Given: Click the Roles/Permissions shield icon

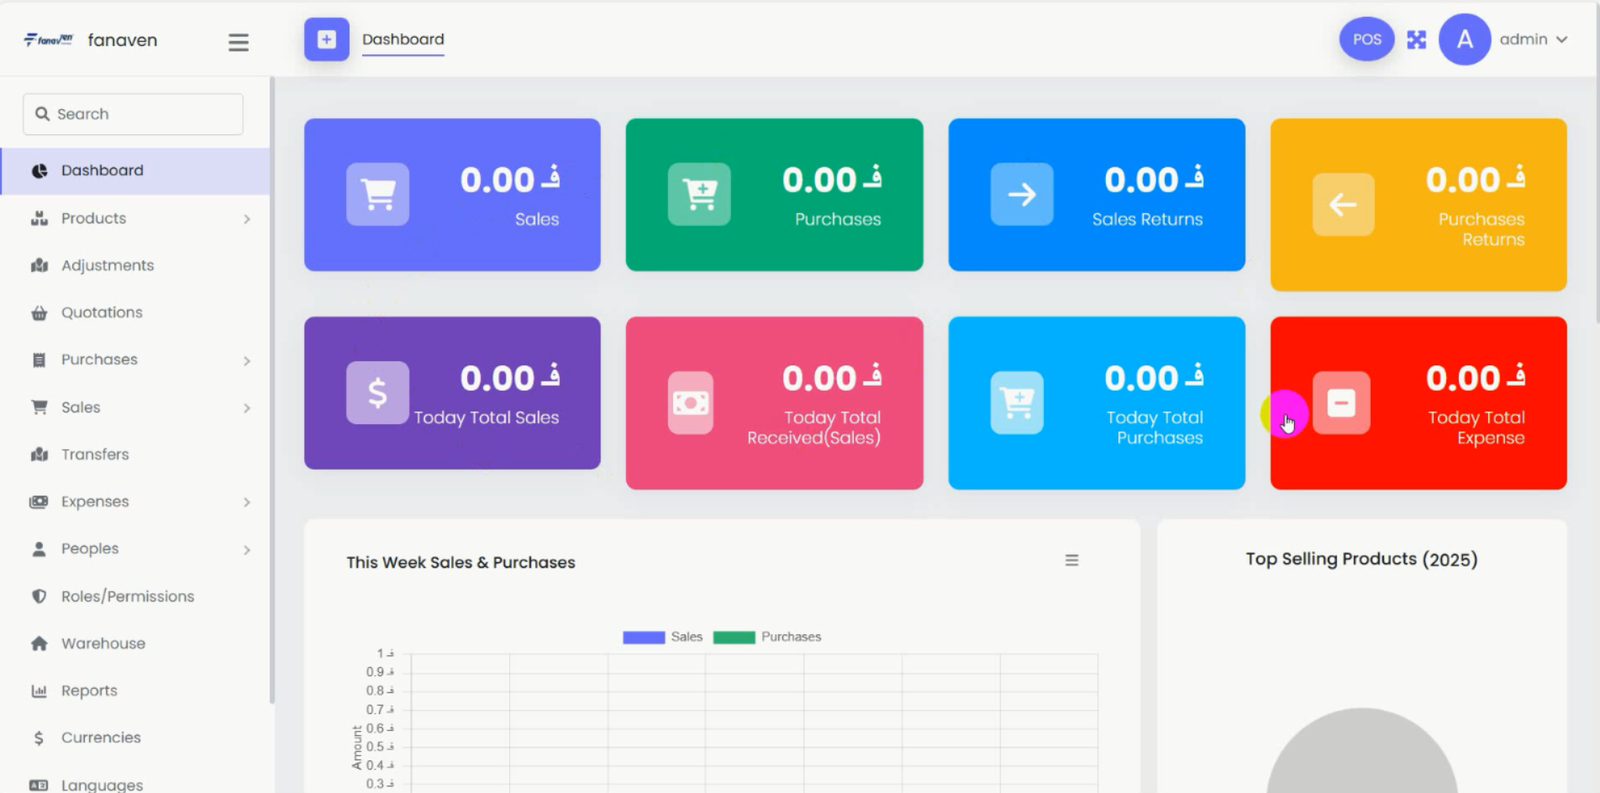Looking at the screenshot, I should click(x=39, y=596).
